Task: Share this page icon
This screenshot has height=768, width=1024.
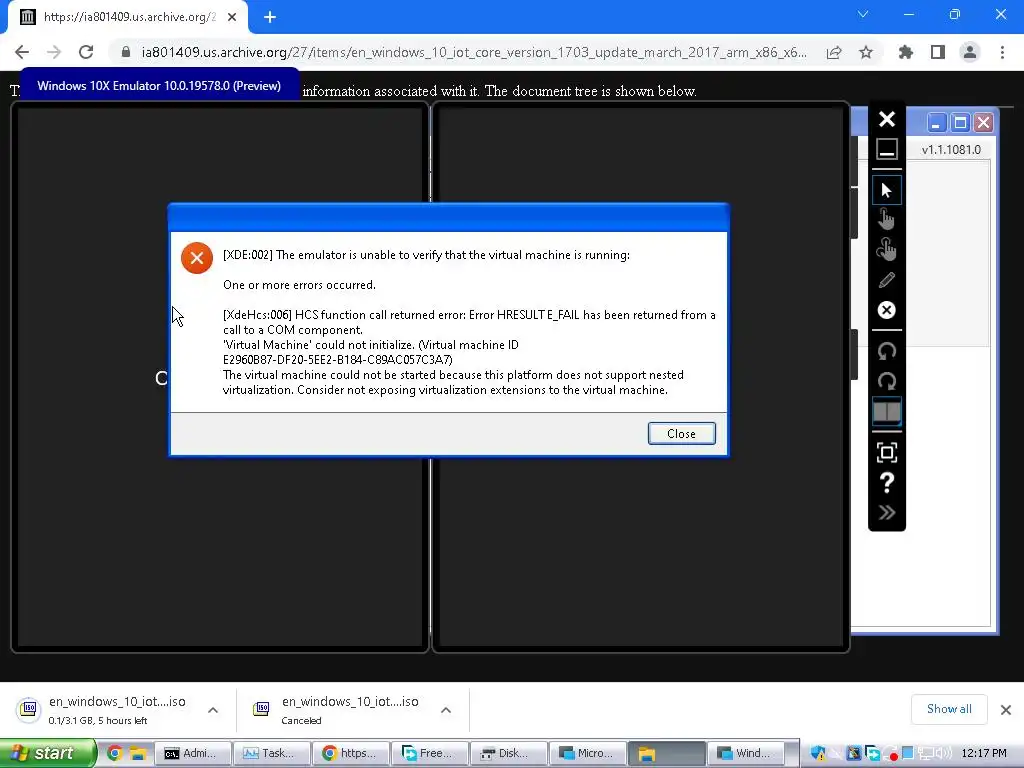Action: point(834,52)
